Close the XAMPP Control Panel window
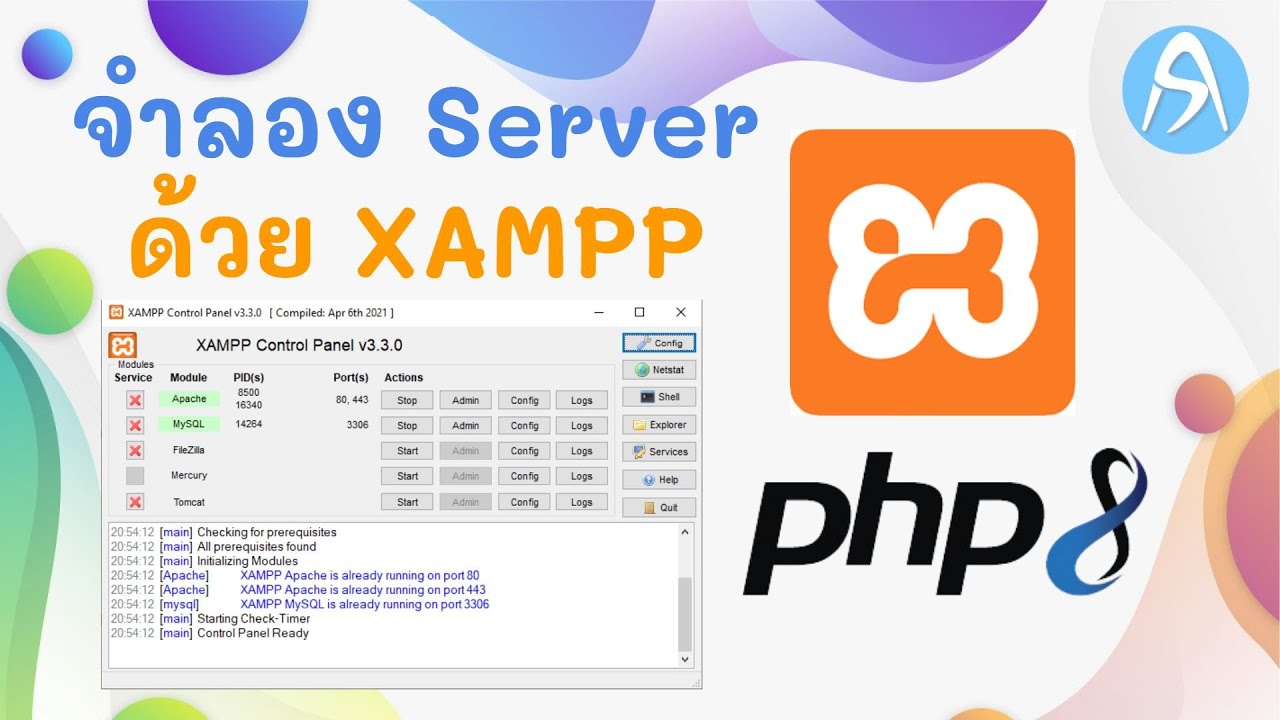 pyautogui.click(x=681, y=312)
